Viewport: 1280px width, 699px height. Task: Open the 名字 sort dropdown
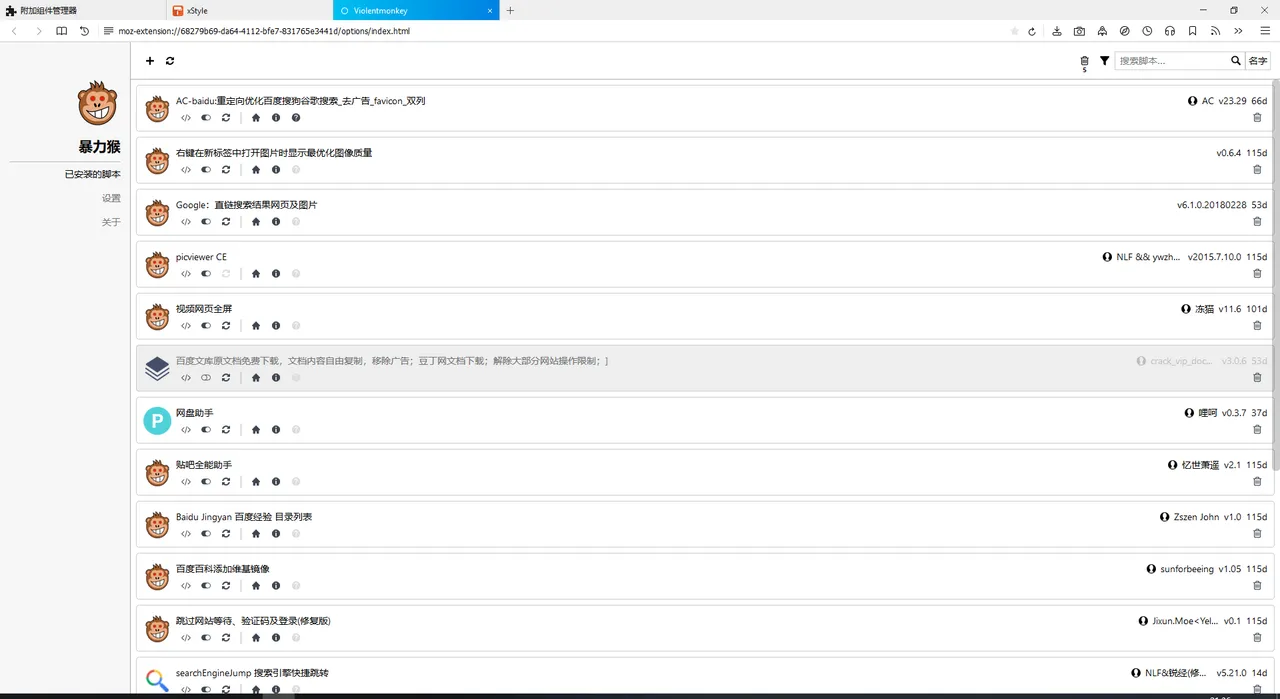pyautogui.click(x=1258, y=61)
